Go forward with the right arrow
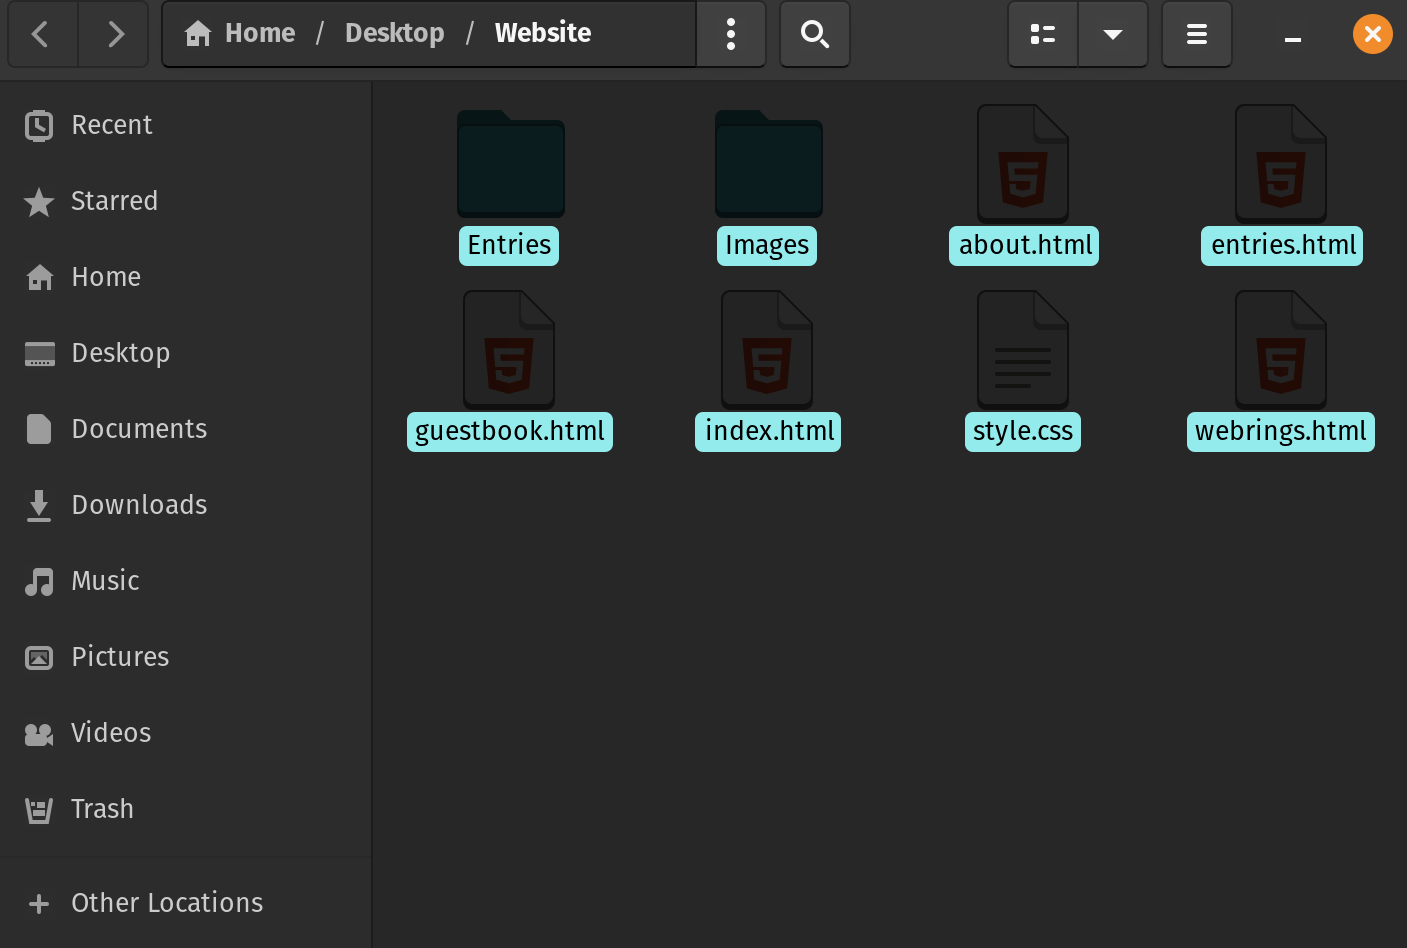The width and height of the screenshot is (1407, 948). pos(115,35)
